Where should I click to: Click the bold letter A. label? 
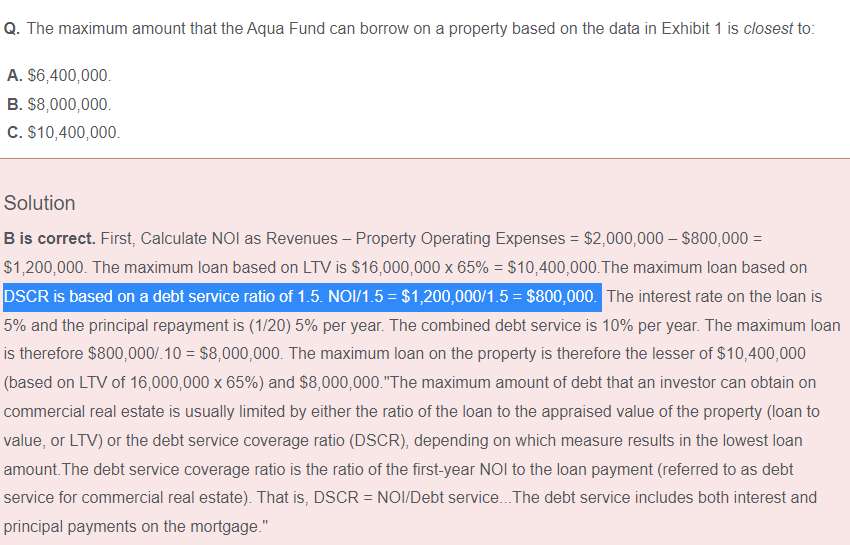15,75
